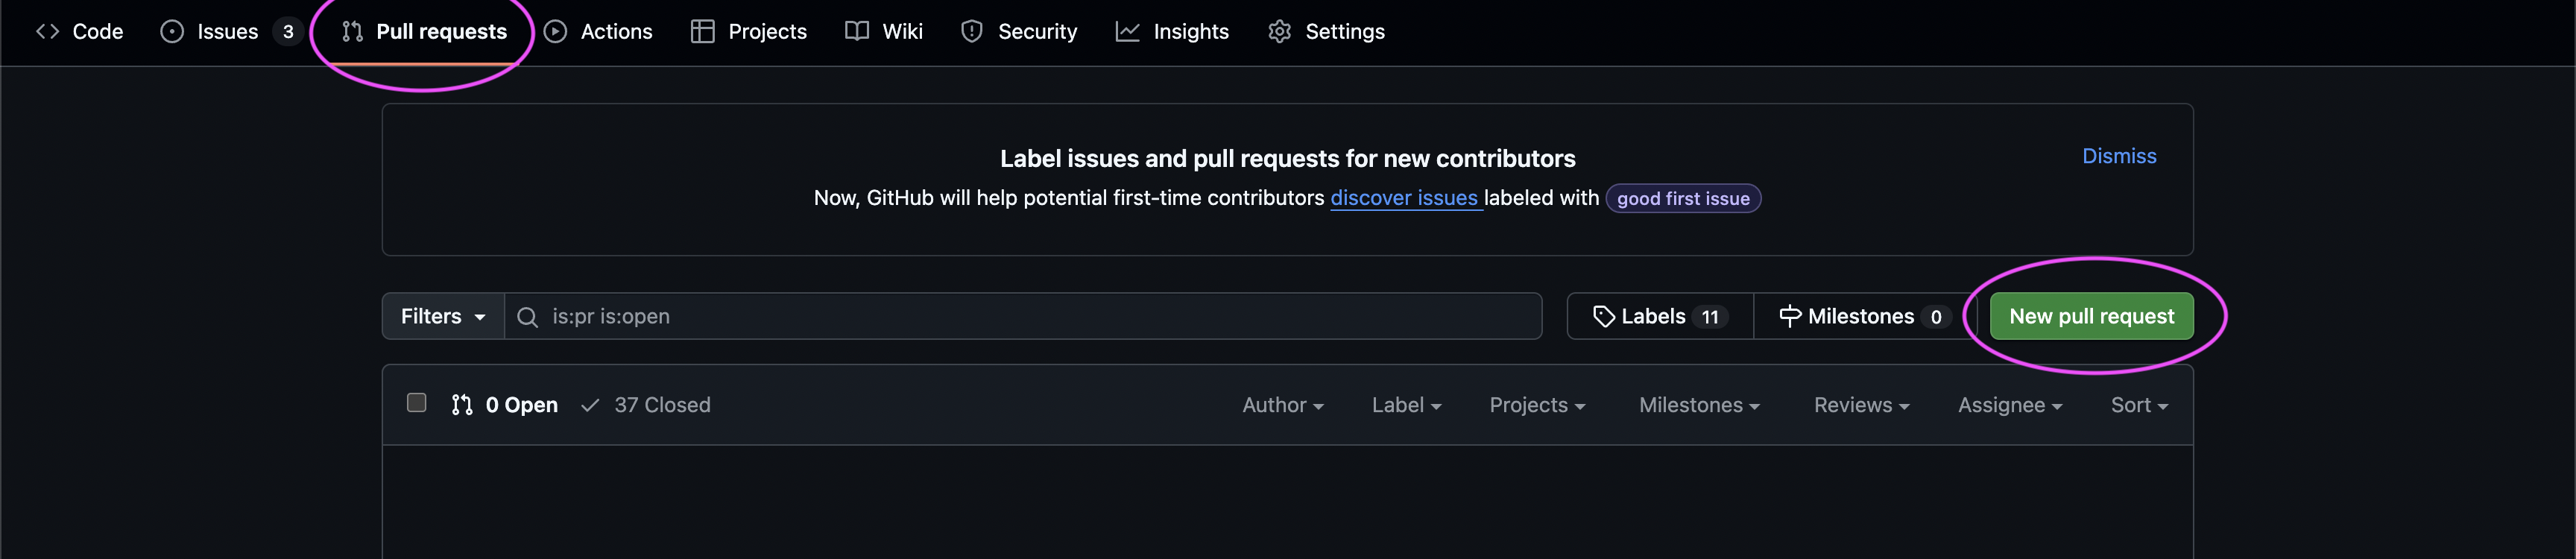
Task: Tick the select-all pull requests checkbox
Action: pyautogui.click(x=417, y=403)
